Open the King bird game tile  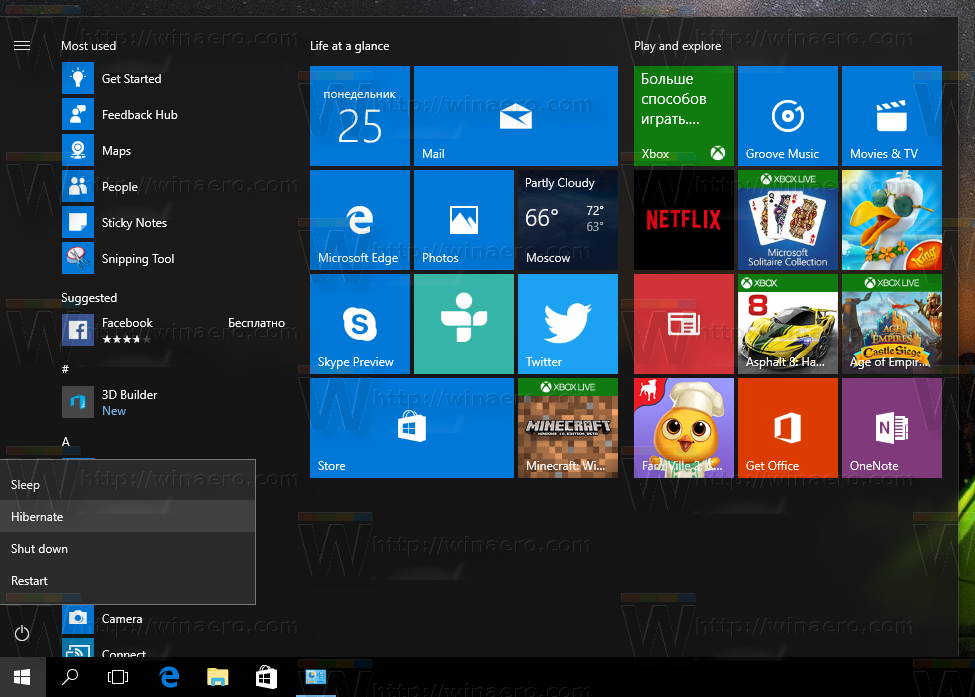coord(892,219)
